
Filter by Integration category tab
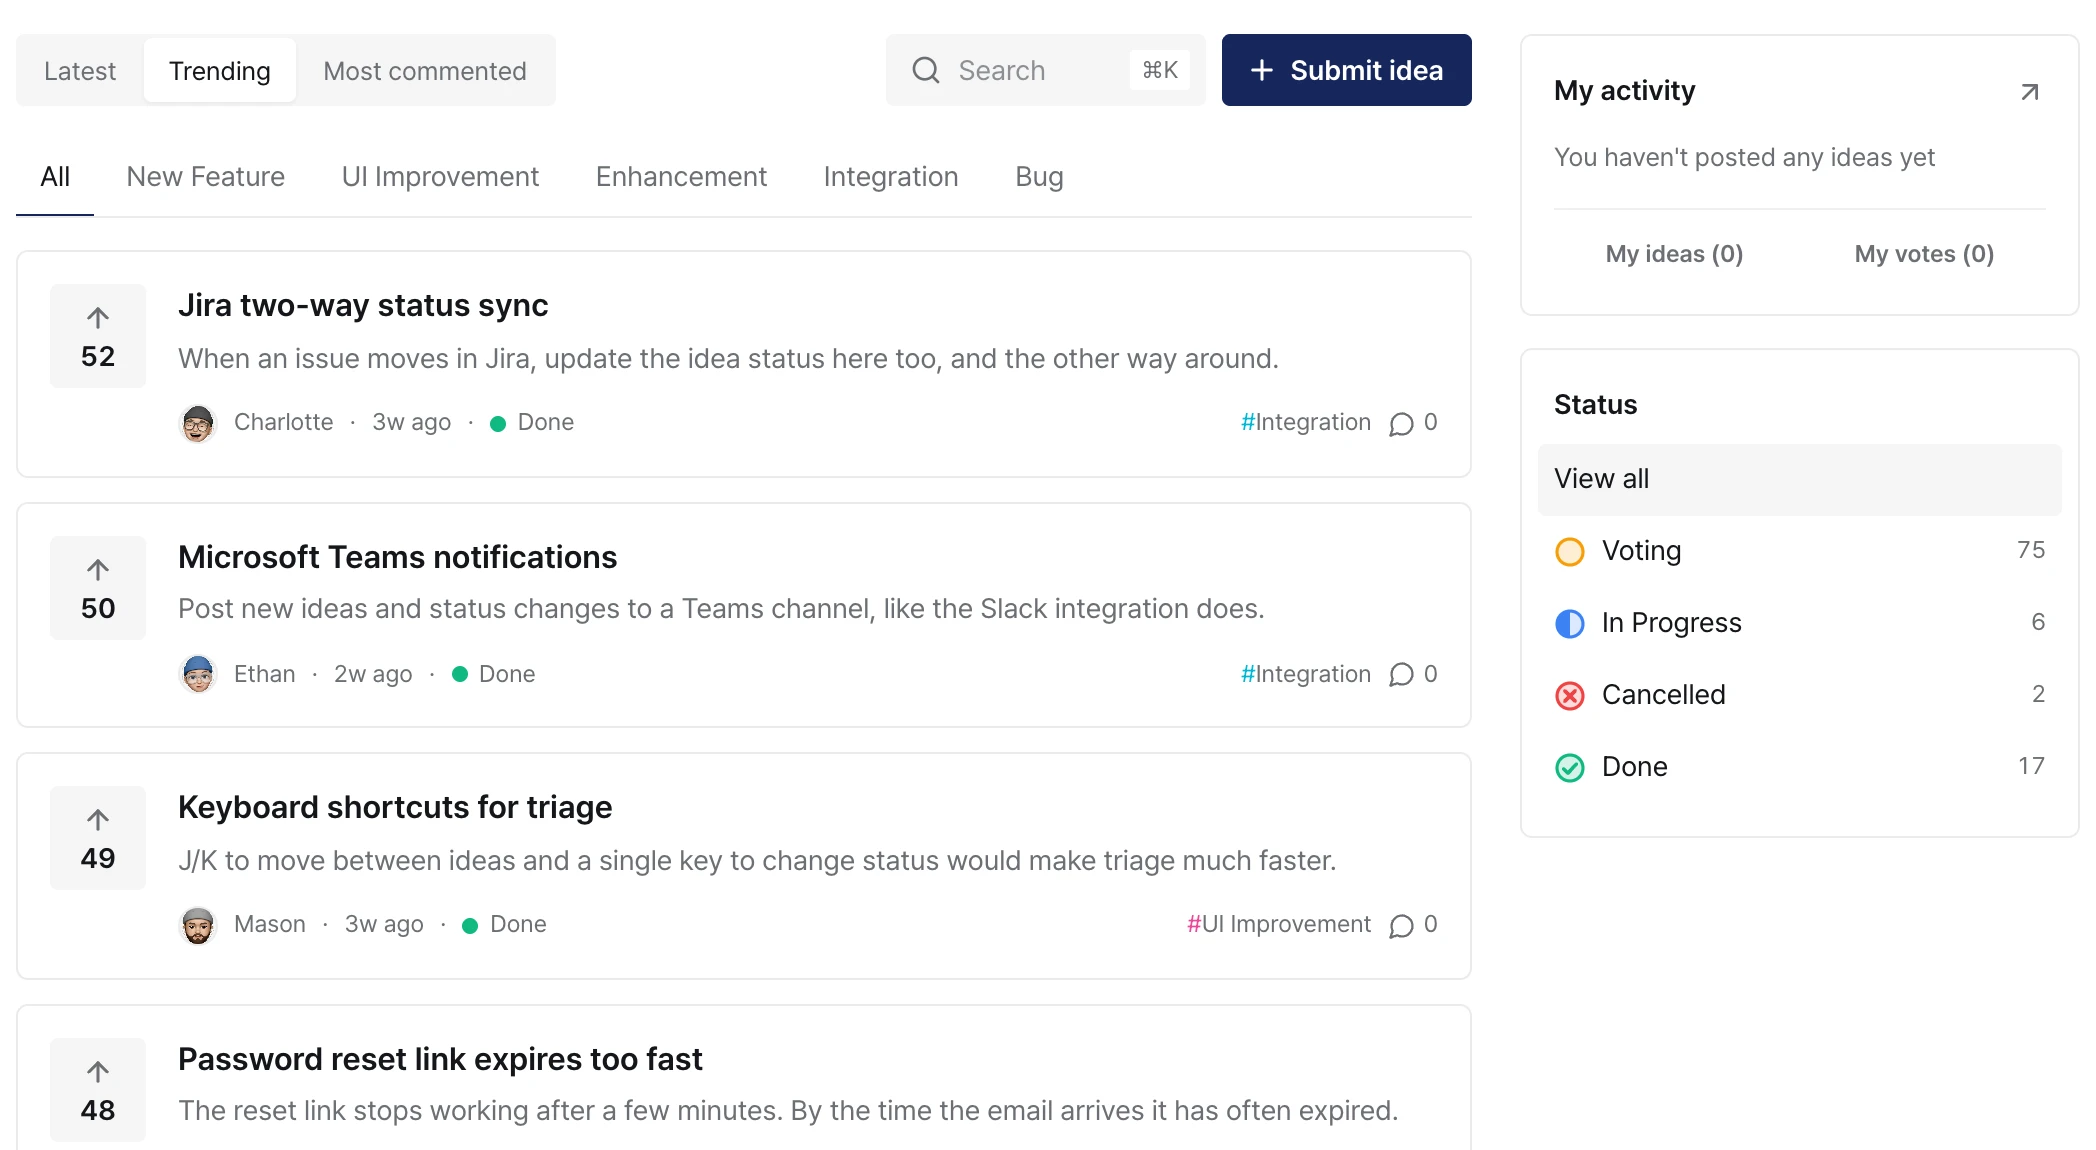click(x=891, y=177)
